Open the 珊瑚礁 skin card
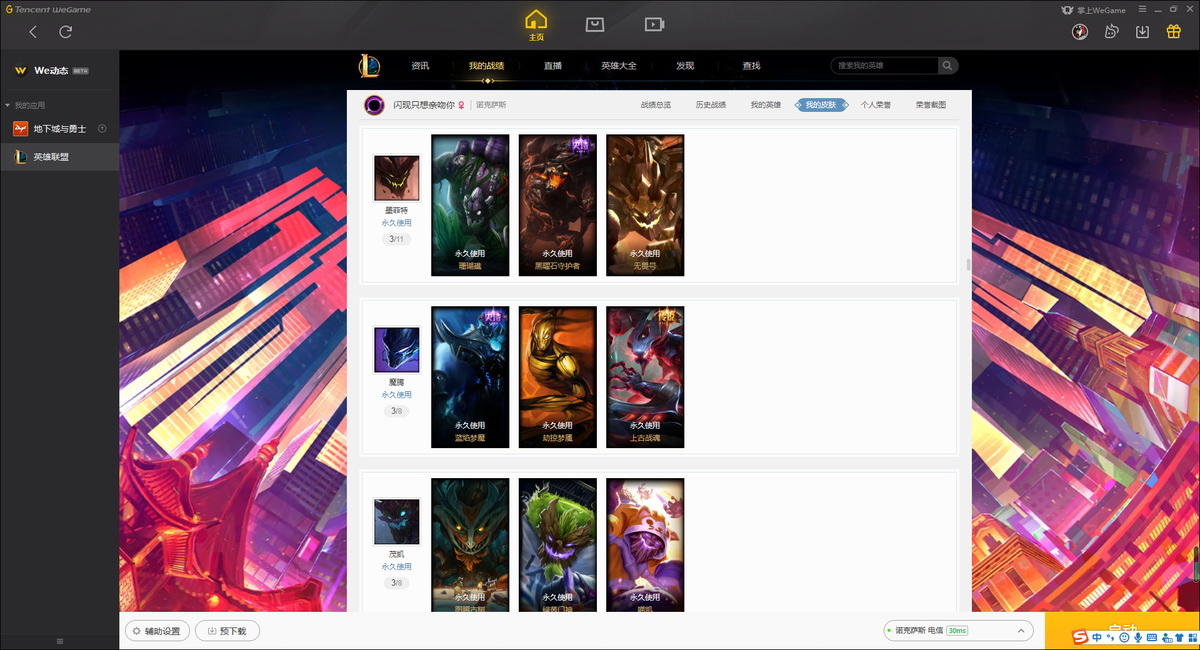The width and height of the screenshot is (1200, 650). click(x=470, y=205)
